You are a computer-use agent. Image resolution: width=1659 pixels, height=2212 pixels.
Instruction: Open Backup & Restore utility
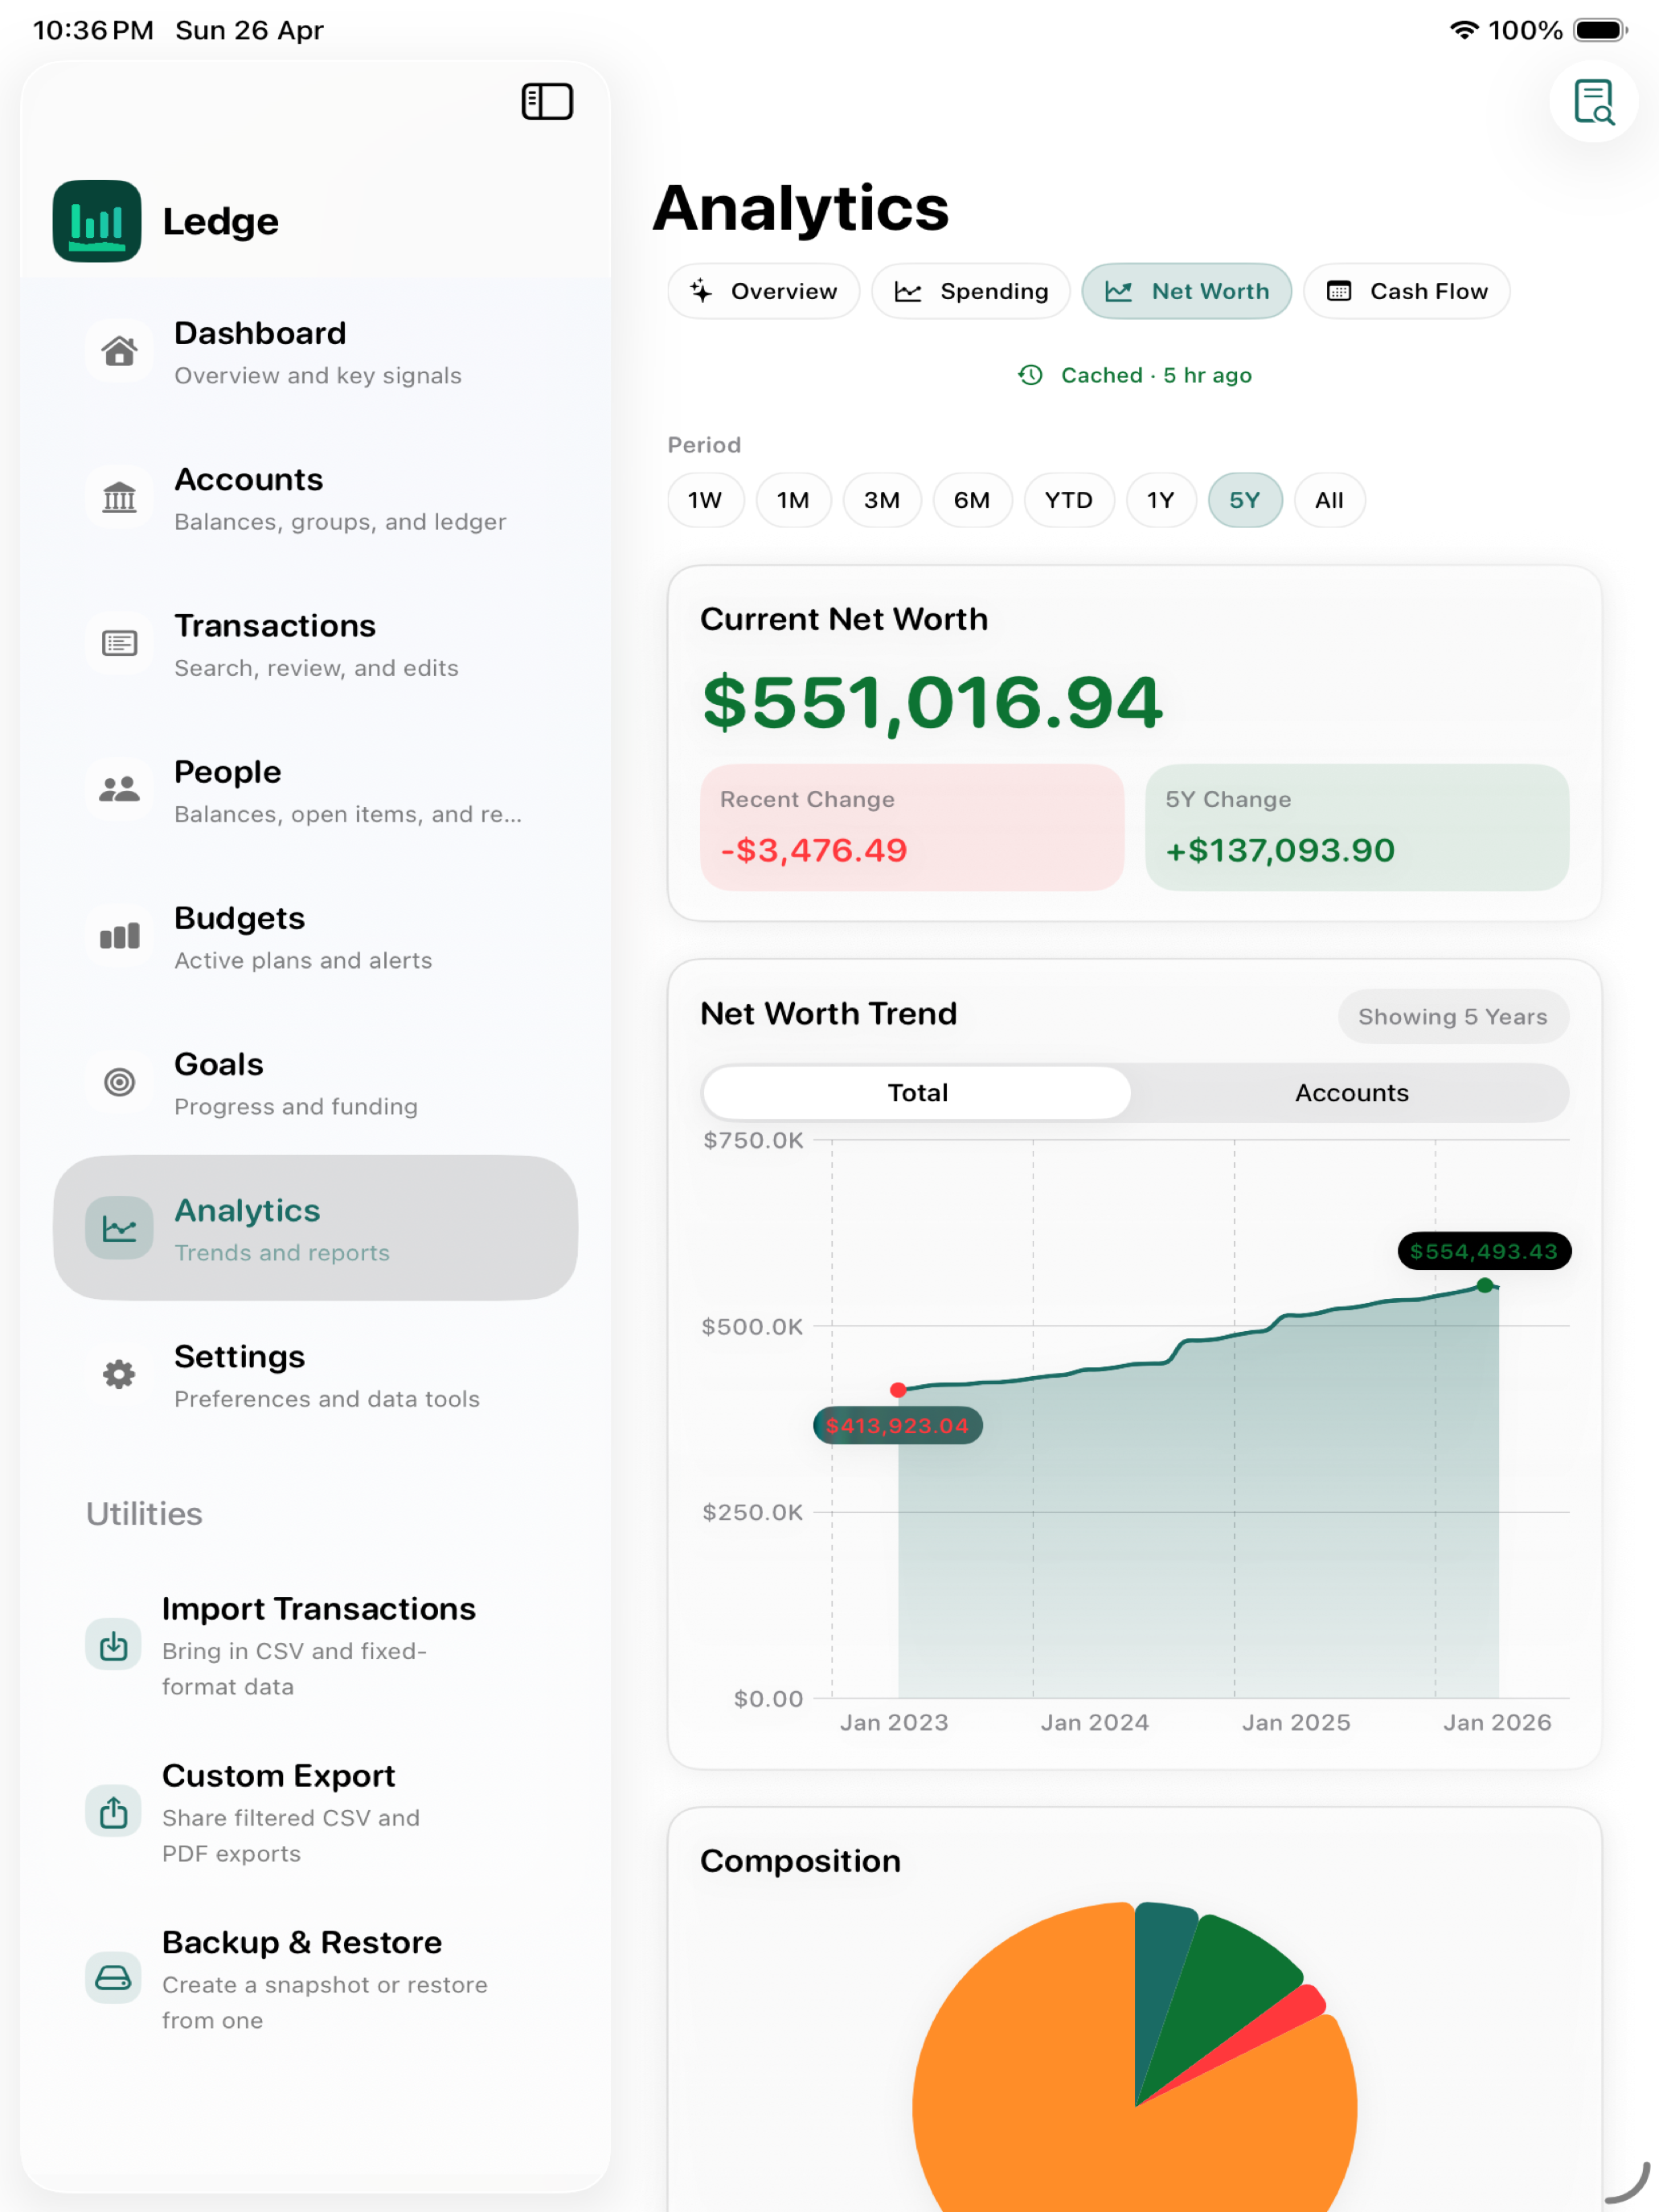click(315, 1977)
